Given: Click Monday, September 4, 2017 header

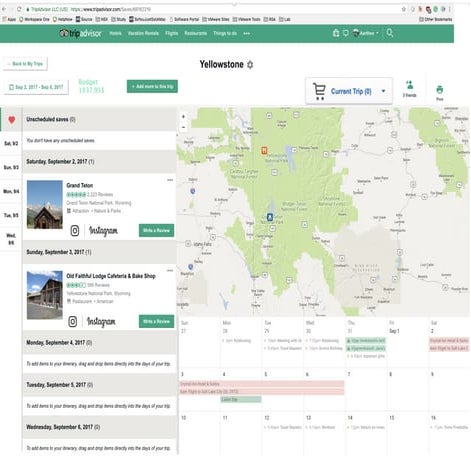Looking at the screenshot, I should 99,343.
